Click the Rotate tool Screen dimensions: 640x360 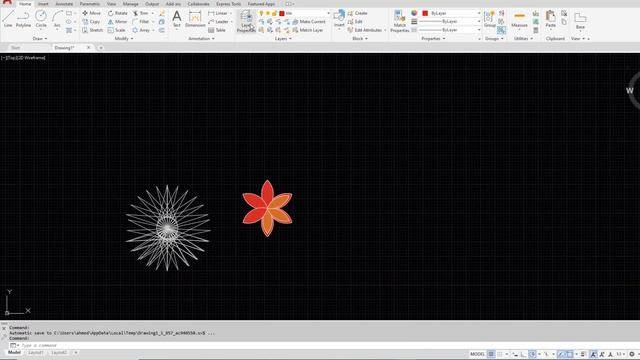point(118,13)
